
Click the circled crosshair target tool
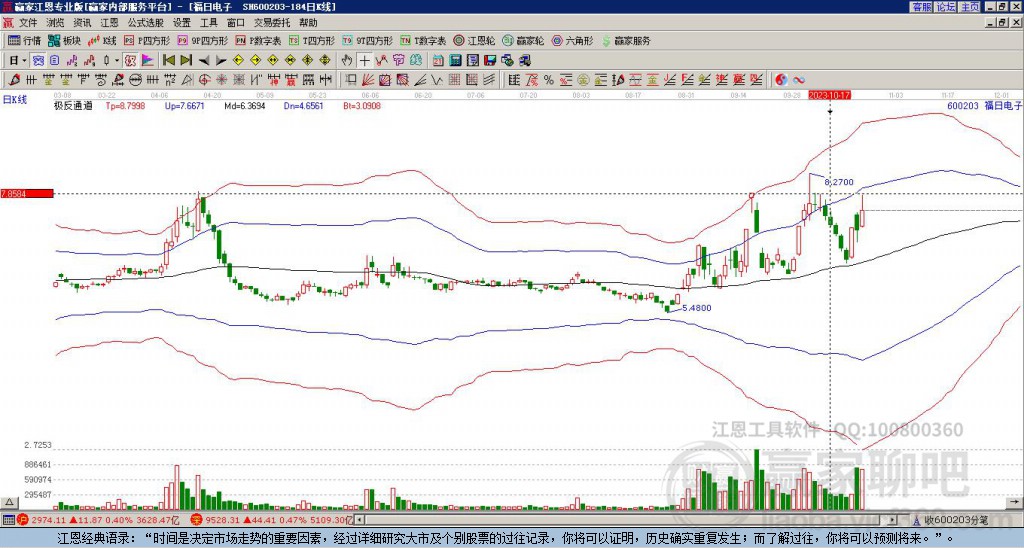204,80
